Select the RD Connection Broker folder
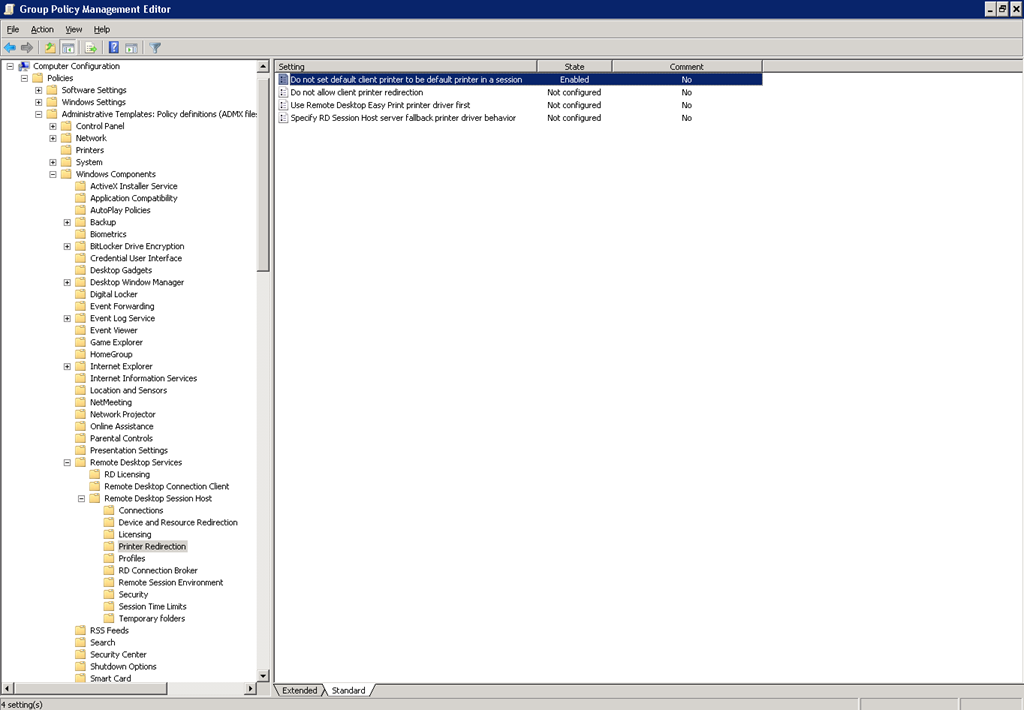The height and width of the screenshot is (710, 1024). pos(157,571)
